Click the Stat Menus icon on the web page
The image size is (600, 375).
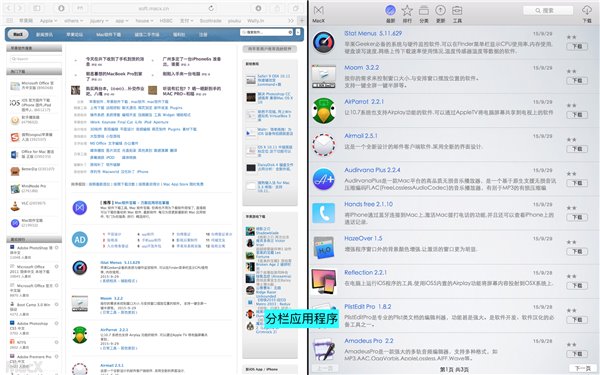tap(80, 267)
